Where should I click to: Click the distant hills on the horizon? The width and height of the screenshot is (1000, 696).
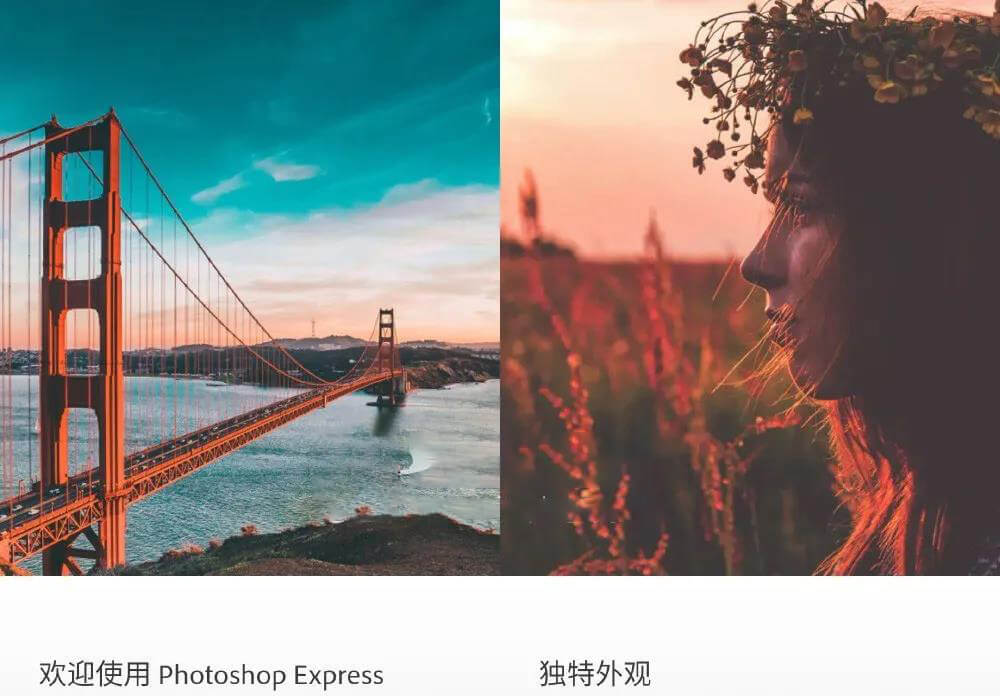(319, 344)
